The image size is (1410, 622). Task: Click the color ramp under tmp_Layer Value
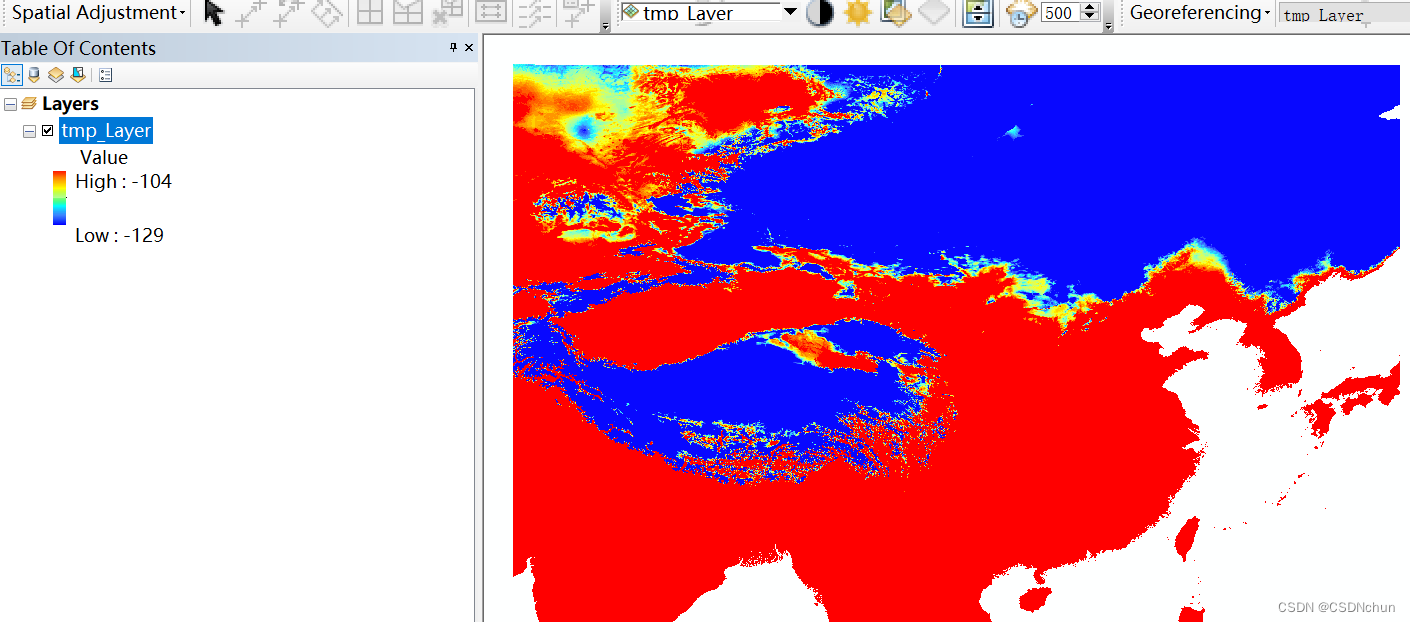[58, 198]
